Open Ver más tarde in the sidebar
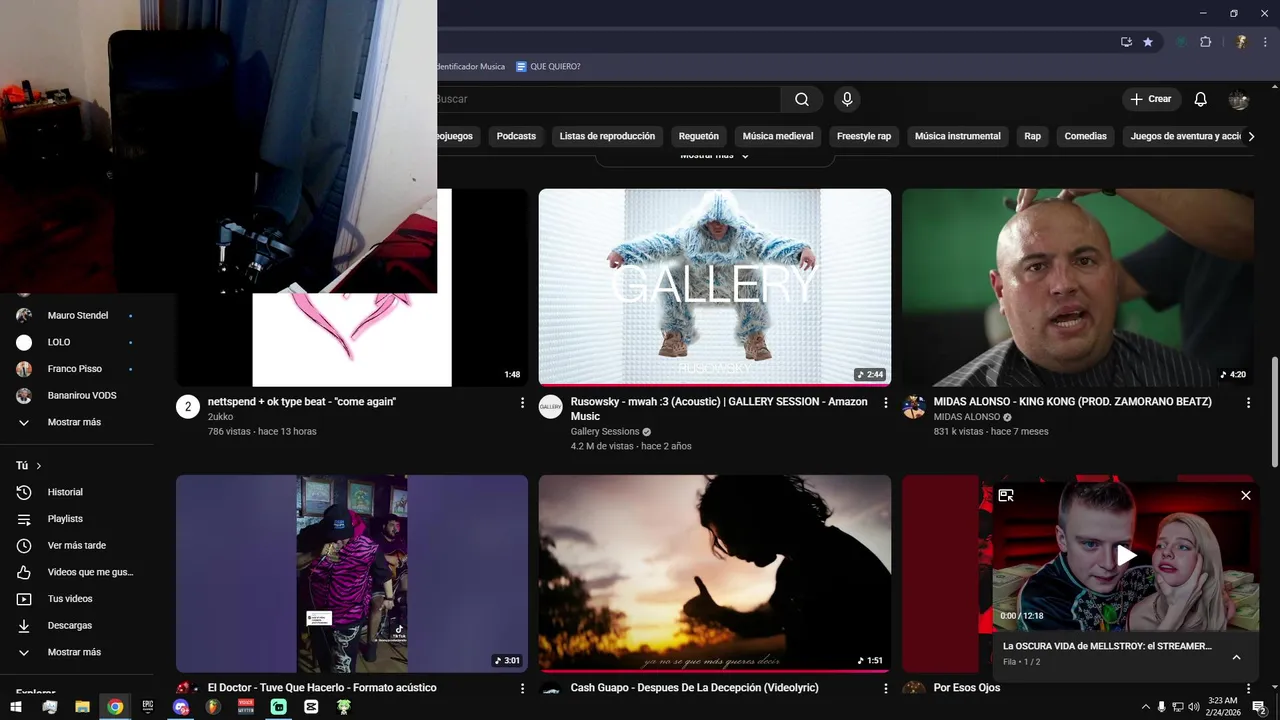 pos(76,545)
